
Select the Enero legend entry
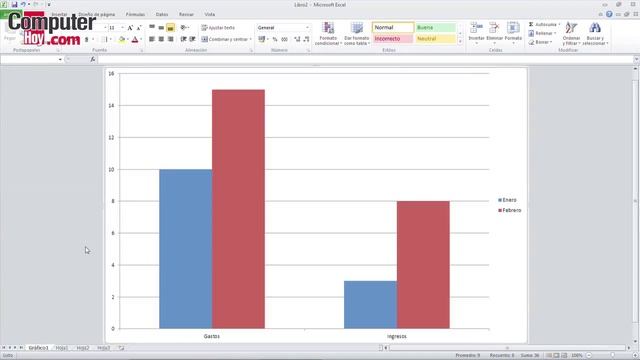pyautogui.click(x=507, y=200)
